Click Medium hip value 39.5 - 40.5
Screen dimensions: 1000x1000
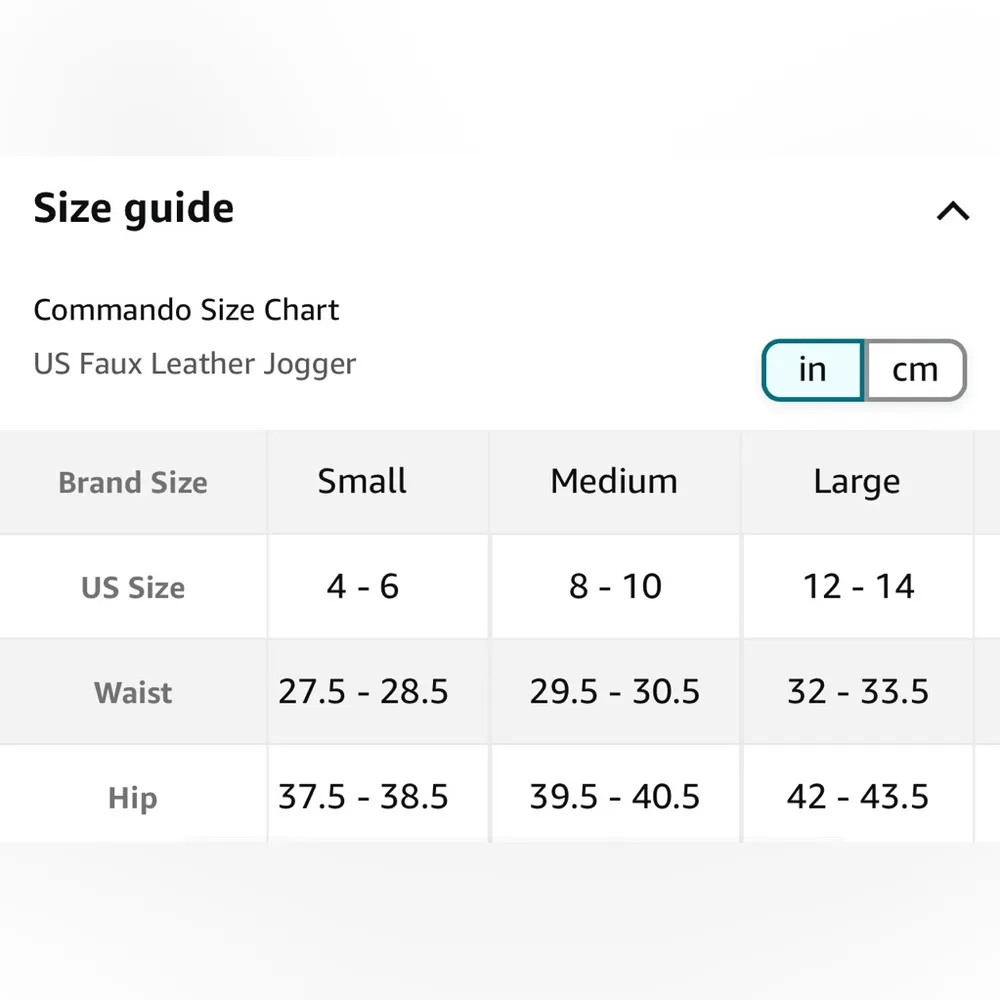(615, 797)
